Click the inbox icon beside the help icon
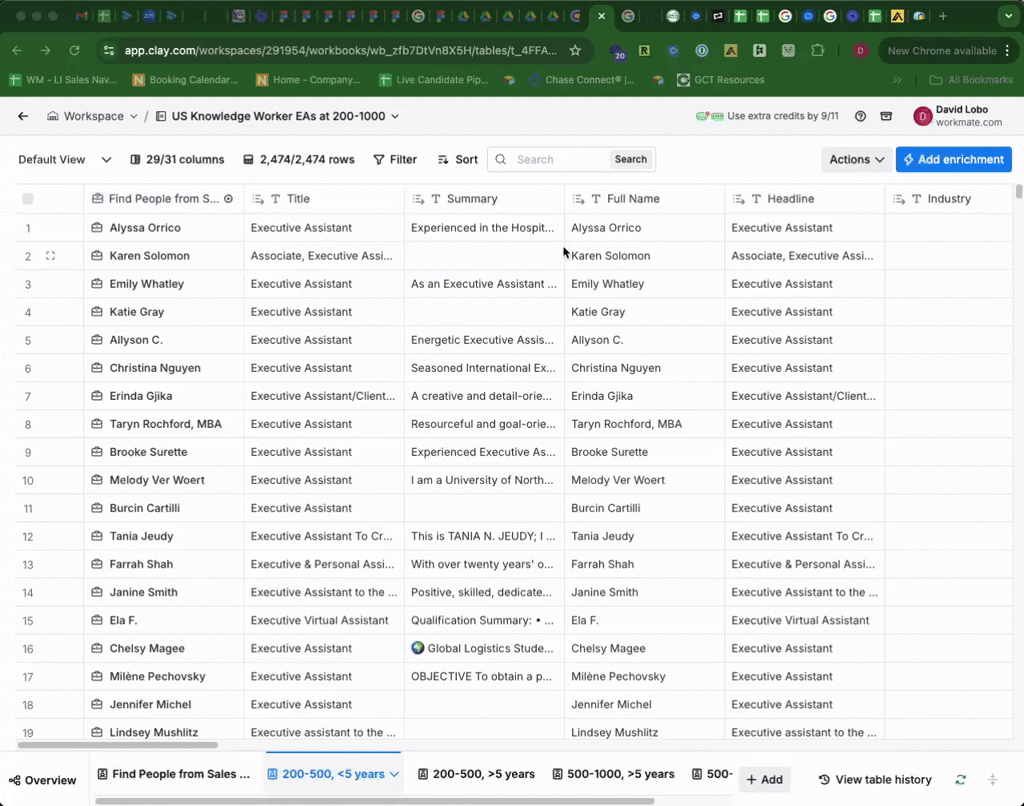 point(886,116)
